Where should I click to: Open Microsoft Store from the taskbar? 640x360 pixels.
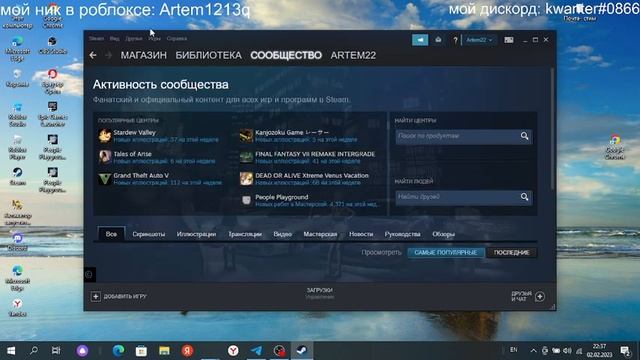pos(141,350)
